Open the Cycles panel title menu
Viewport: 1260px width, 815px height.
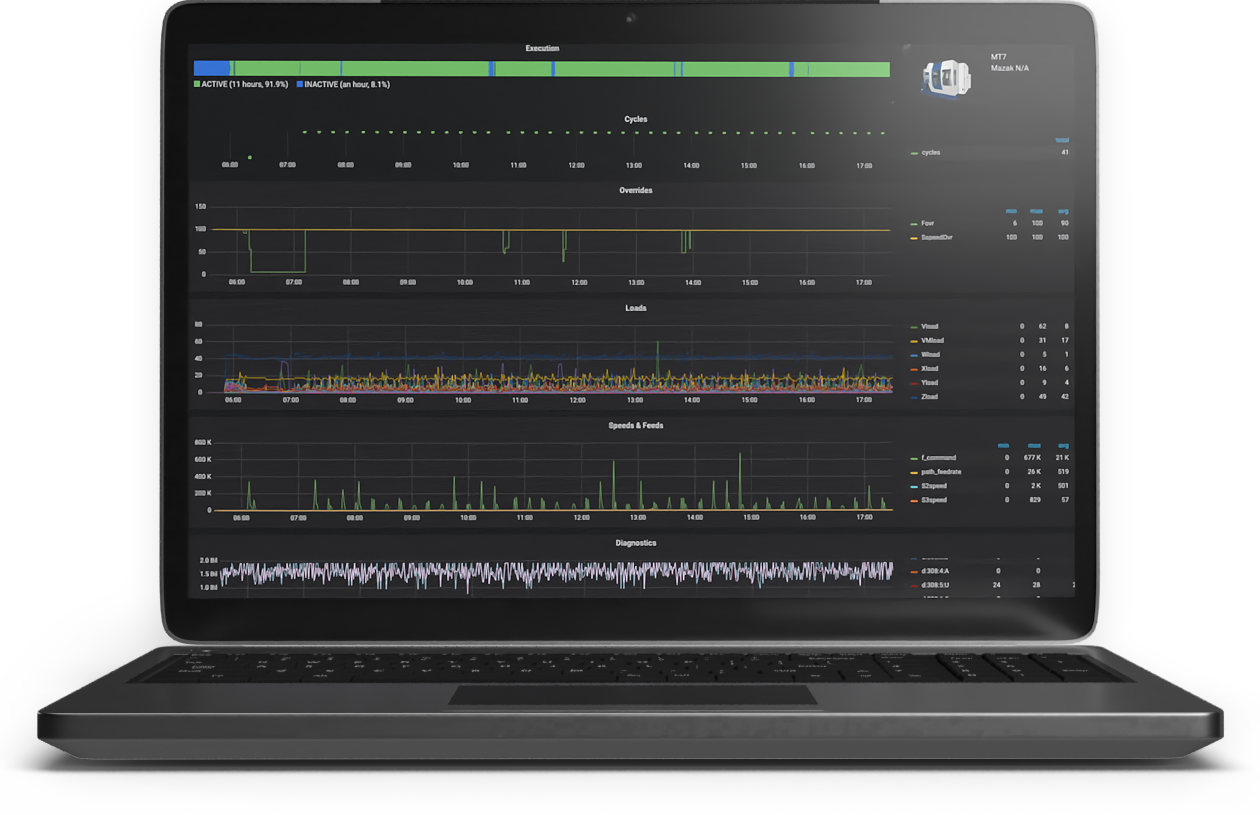click(x=636, y=119)
